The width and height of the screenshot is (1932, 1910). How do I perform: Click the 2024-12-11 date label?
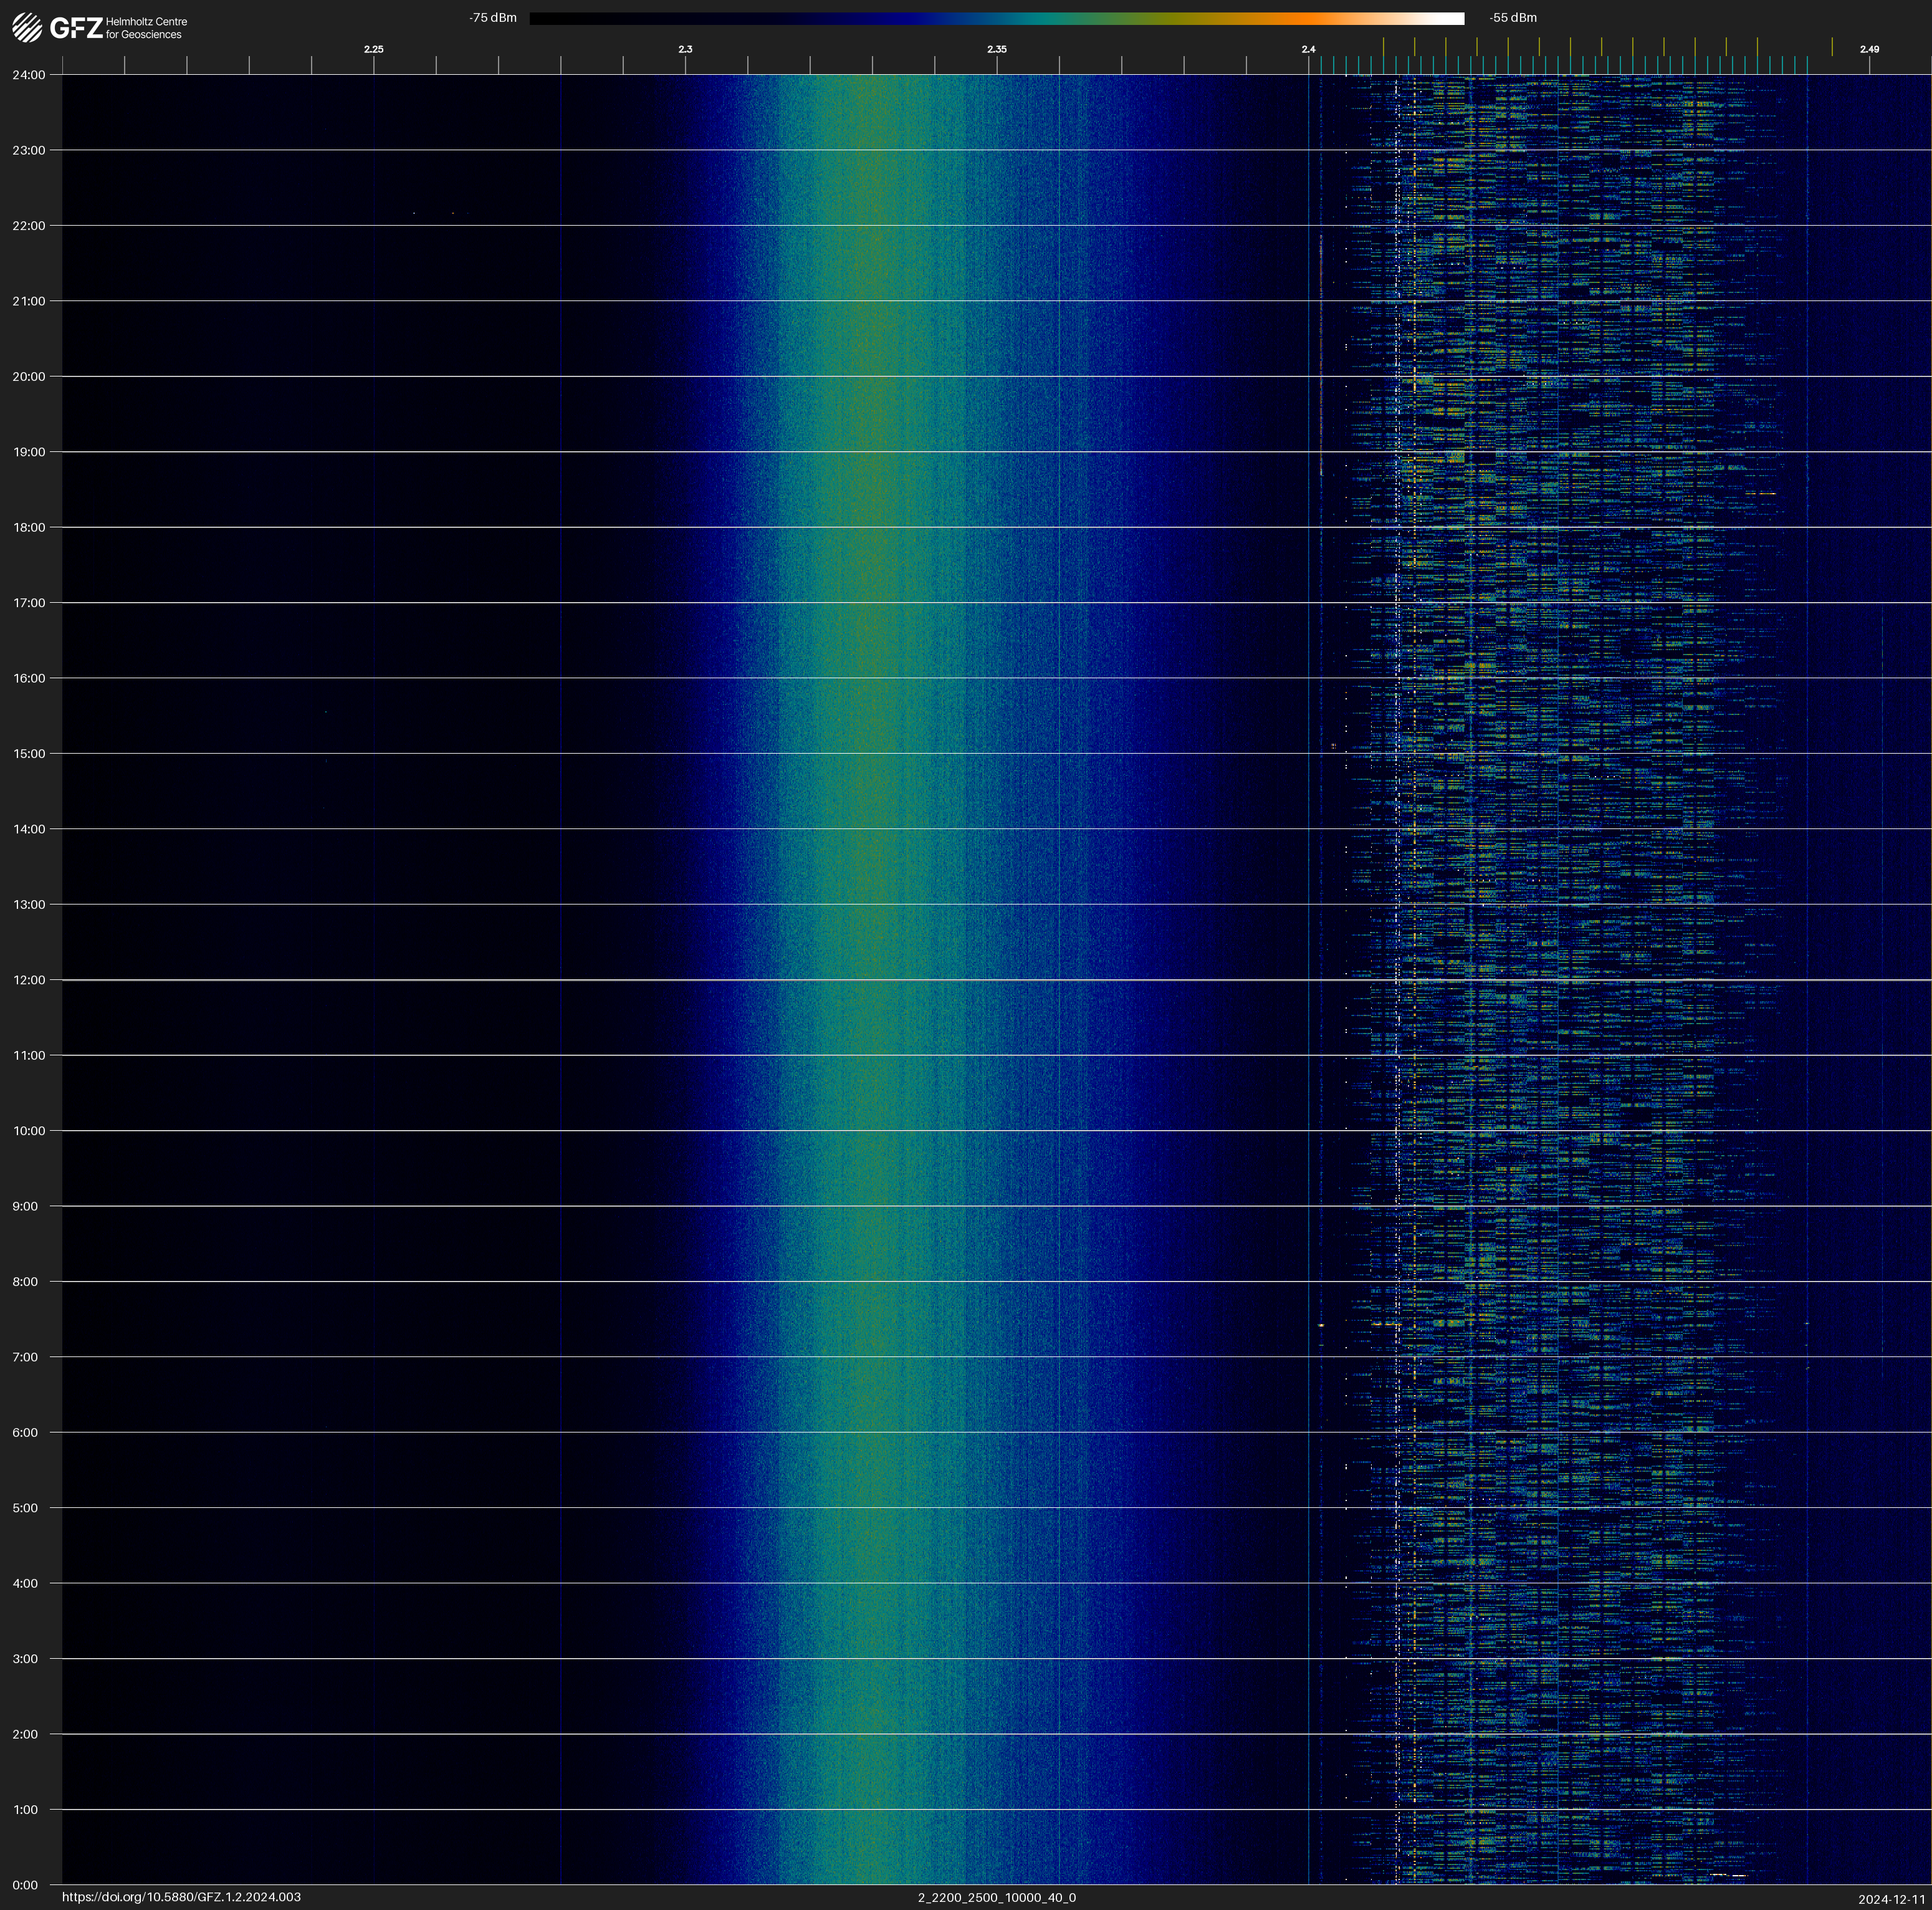tap(1891, 1899)
